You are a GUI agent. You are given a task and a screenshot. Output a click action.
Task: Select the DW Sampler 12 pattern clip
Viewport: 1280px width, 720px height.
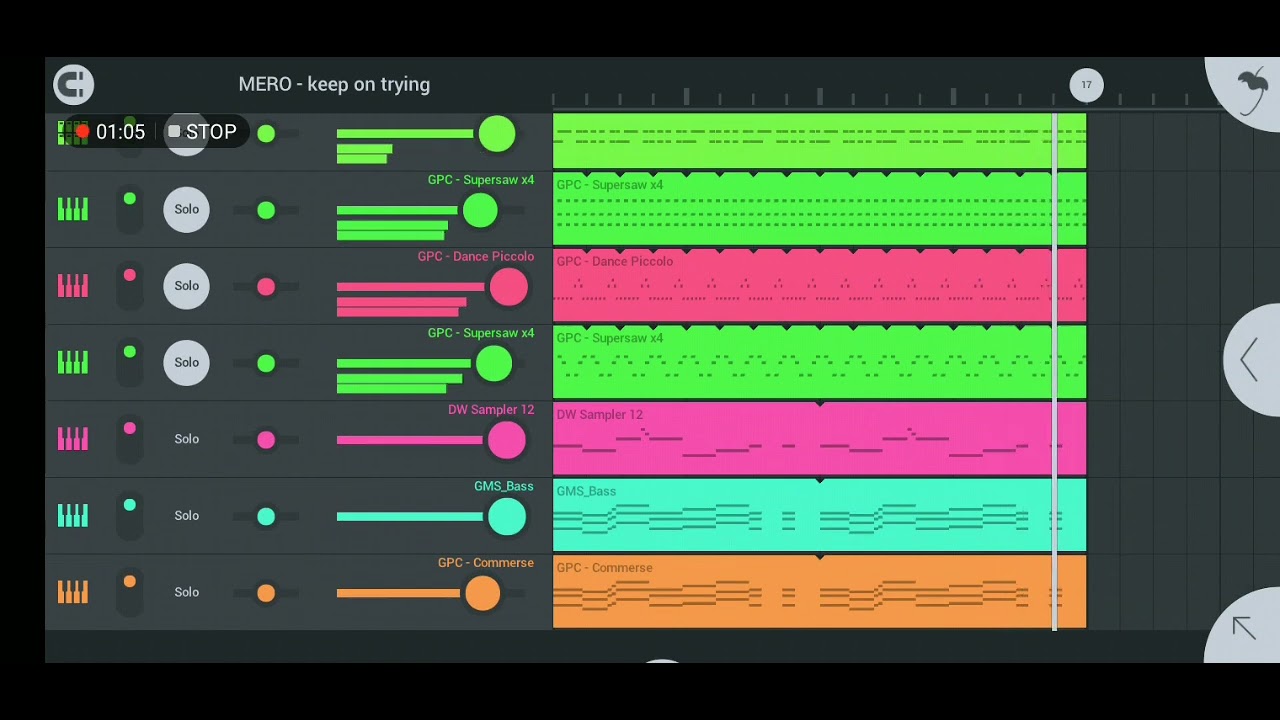(819, 439)
